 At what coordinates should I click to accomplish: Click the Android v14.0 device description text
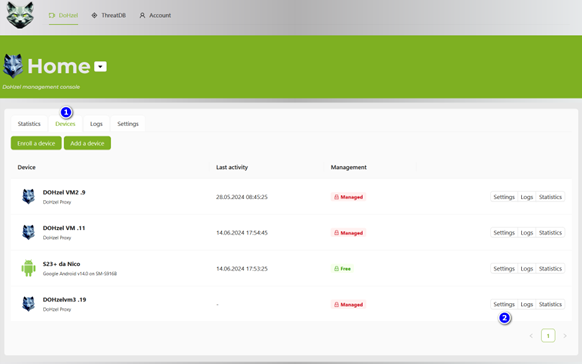pos(80,274)
